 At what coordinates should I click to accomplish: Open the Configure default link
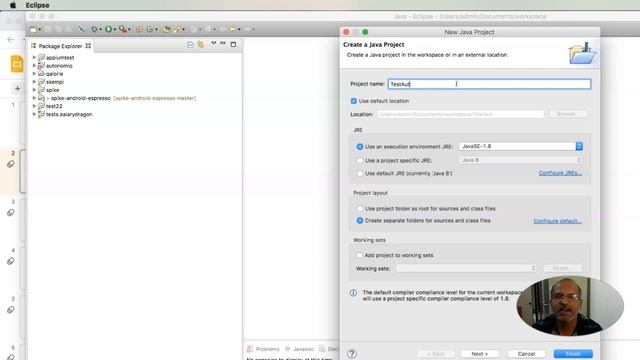click(557, 221)
